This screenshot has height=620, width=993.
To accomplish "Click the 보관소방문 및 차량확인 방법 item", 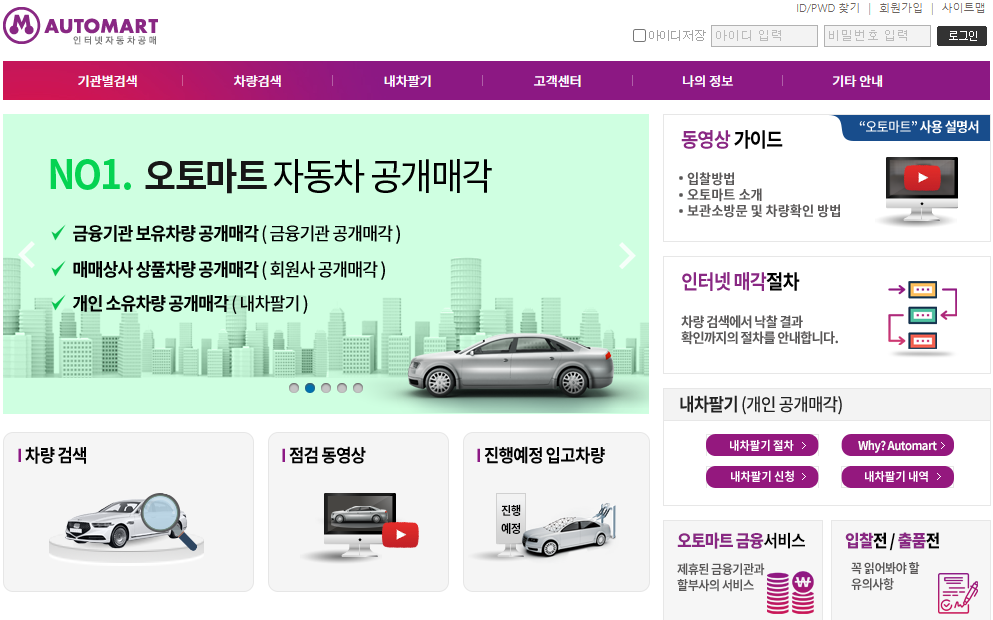I will tap(764, 211).
